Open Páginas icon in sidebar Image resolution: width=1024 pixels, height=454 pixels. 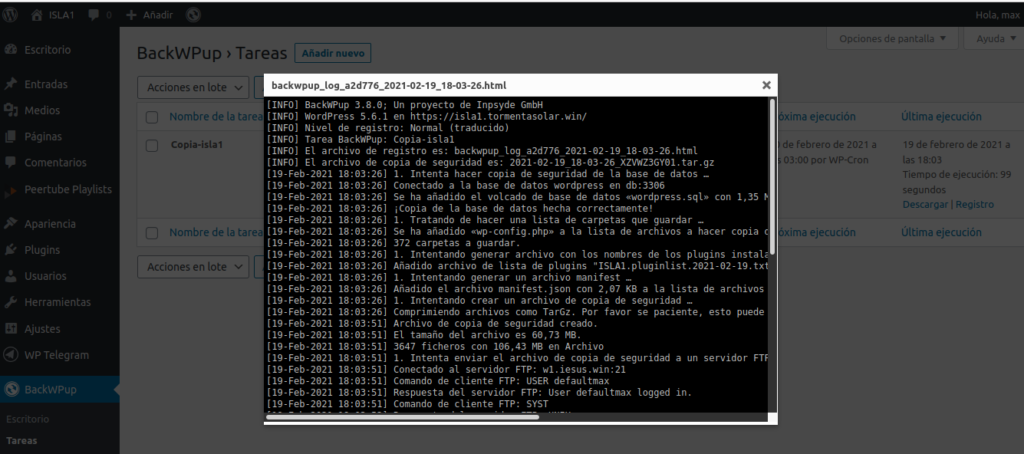point(10,137)
